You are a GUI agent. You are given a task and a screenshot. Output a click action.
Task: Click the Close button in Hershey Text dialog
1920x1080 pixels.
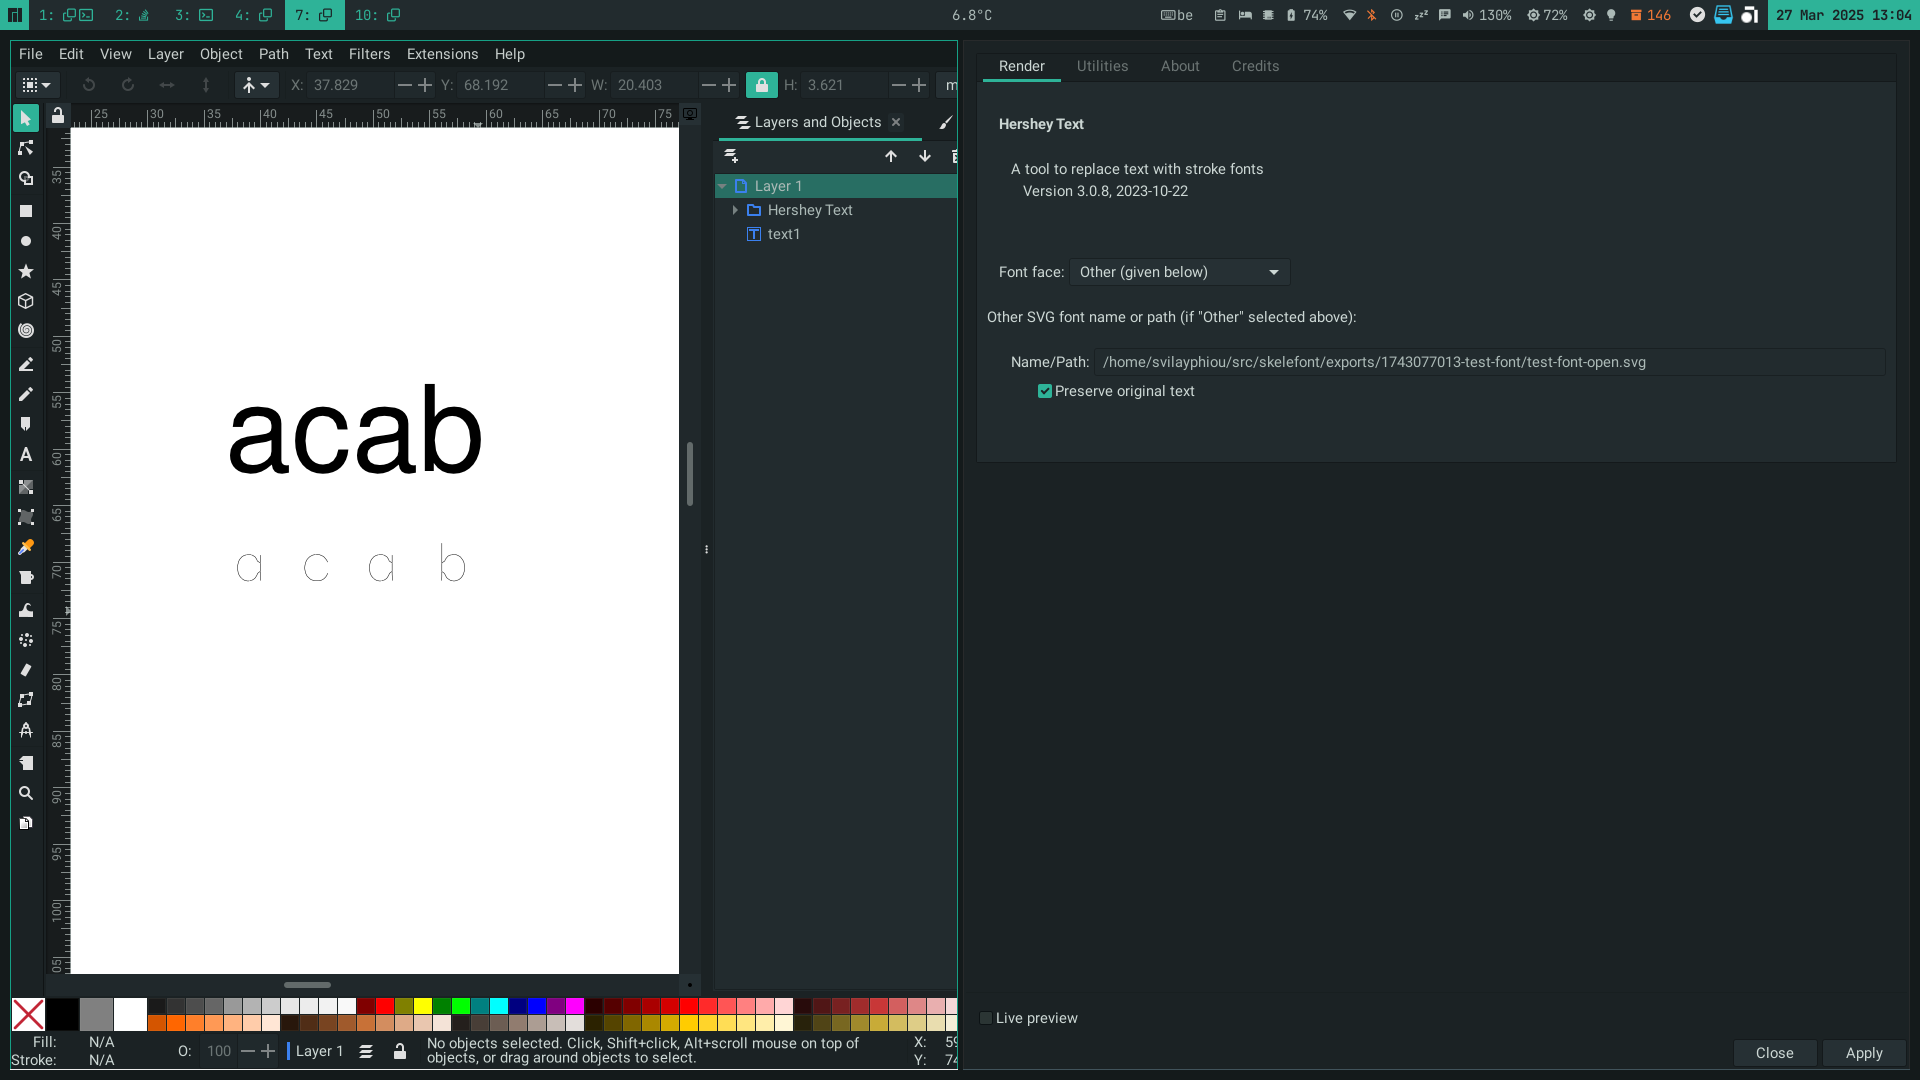pos(1775,1053)
